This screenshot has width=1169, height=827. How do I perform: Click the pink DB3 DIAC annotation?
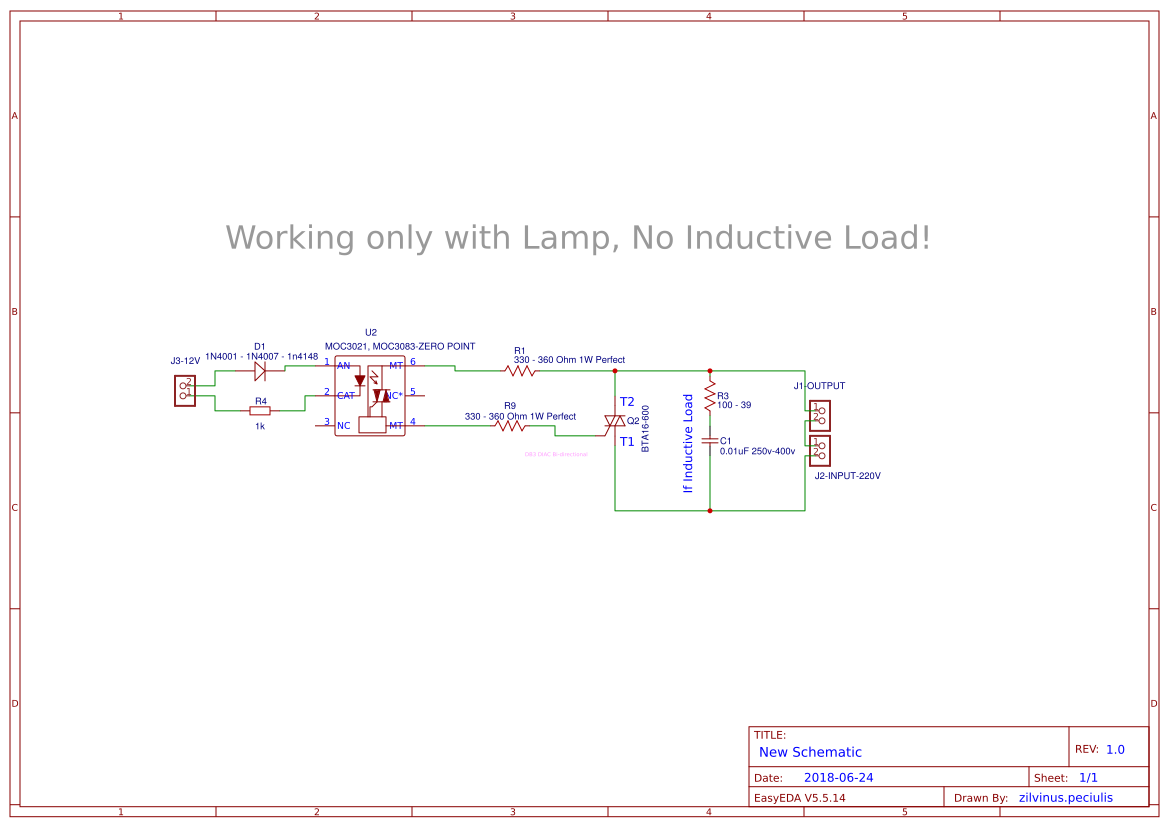tap(555, 453)
